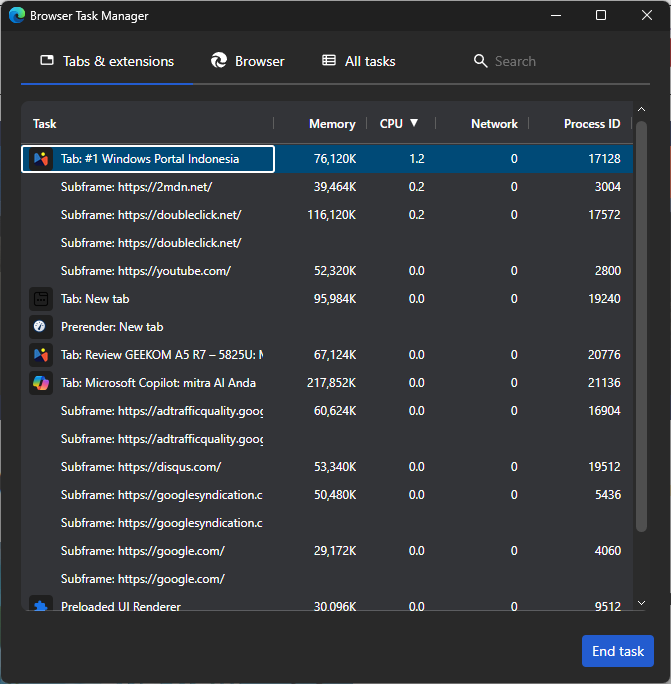Sort tasks by the Process ID column
The height and width of the screenshot is (684, 671).
591,124
